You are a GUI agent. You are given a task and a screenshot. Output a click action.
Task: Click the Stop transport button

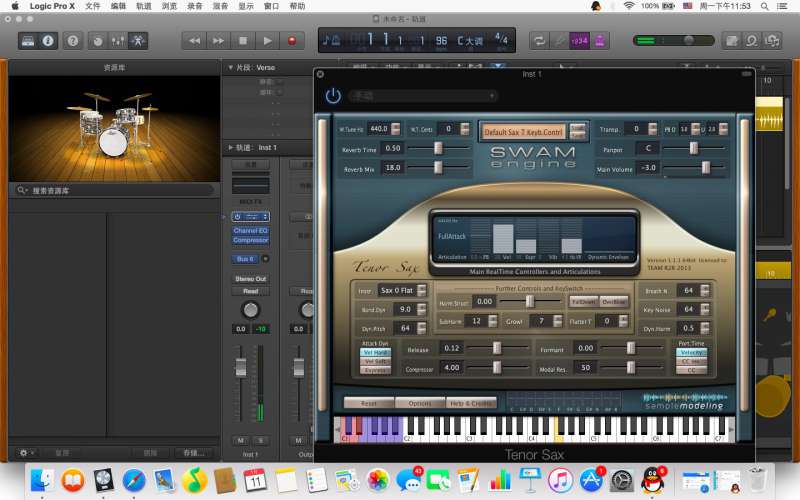point(243,41)
